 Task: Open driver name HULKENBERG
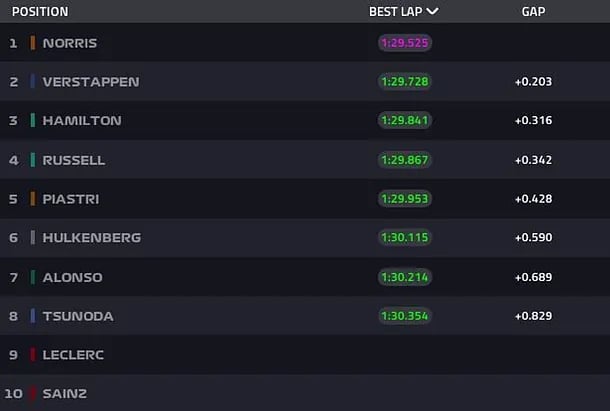click(x=92, y=238)
